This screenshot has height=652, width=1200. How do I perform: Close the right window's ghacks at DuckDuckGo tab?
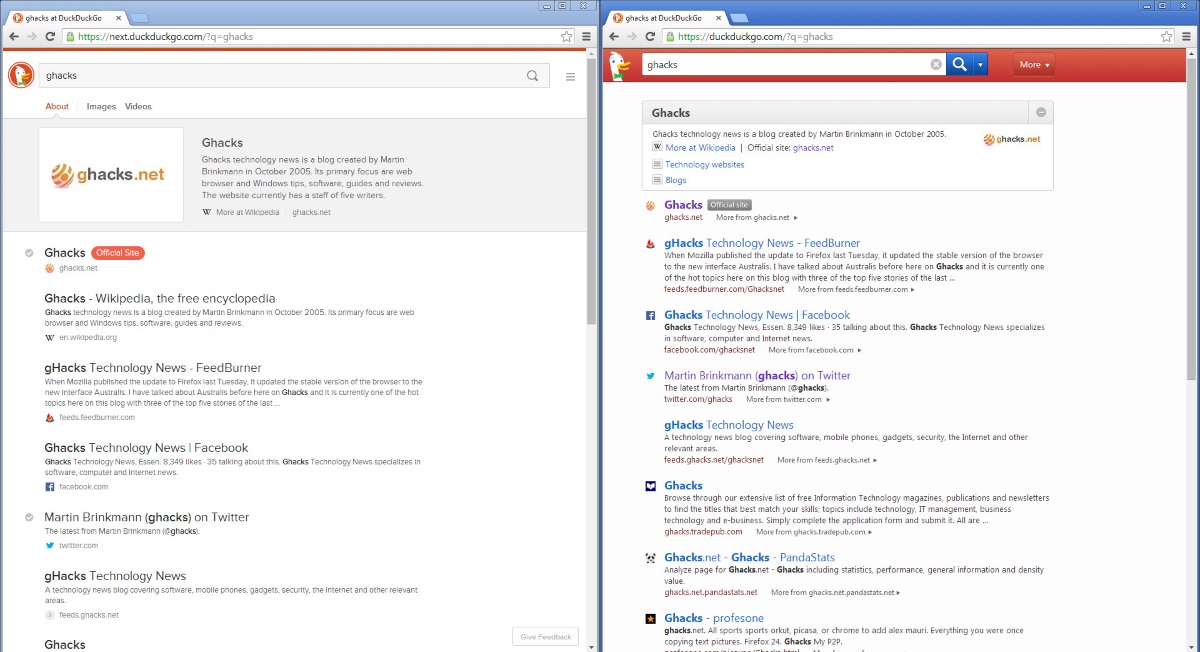[x=720, y=18]
